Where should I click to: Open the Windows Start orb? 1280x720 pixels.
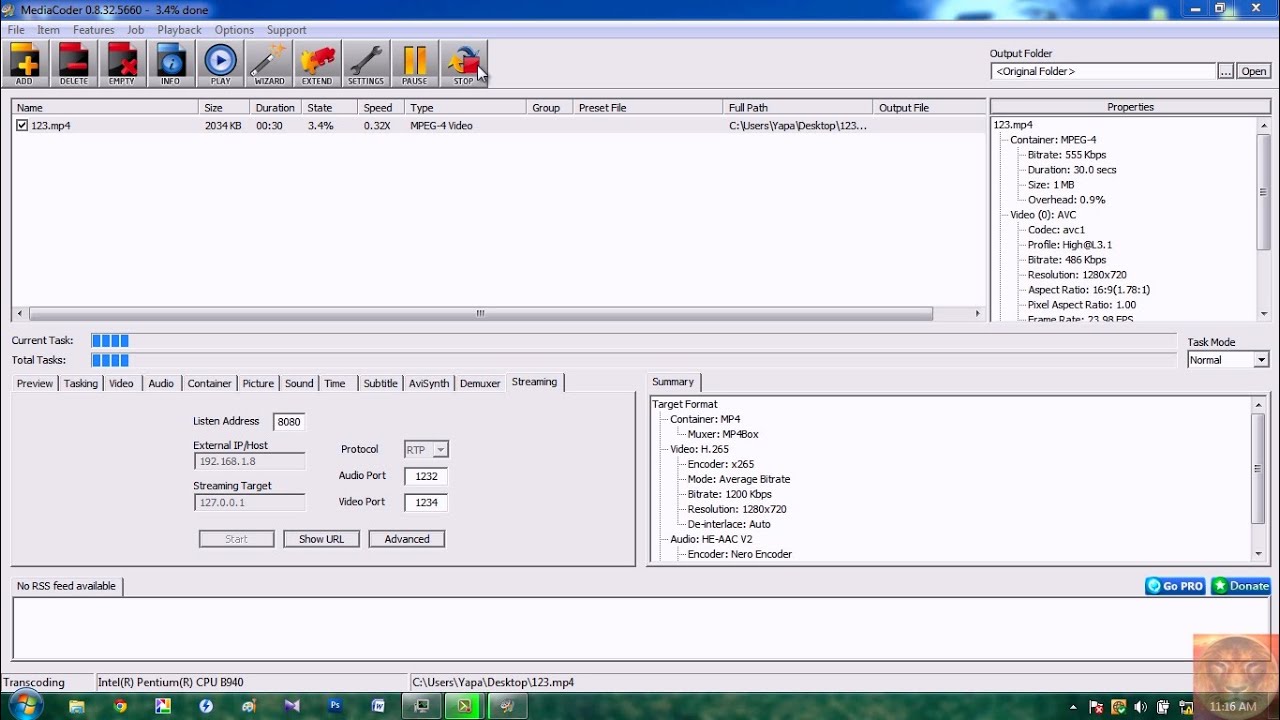(x=24, y=706)
